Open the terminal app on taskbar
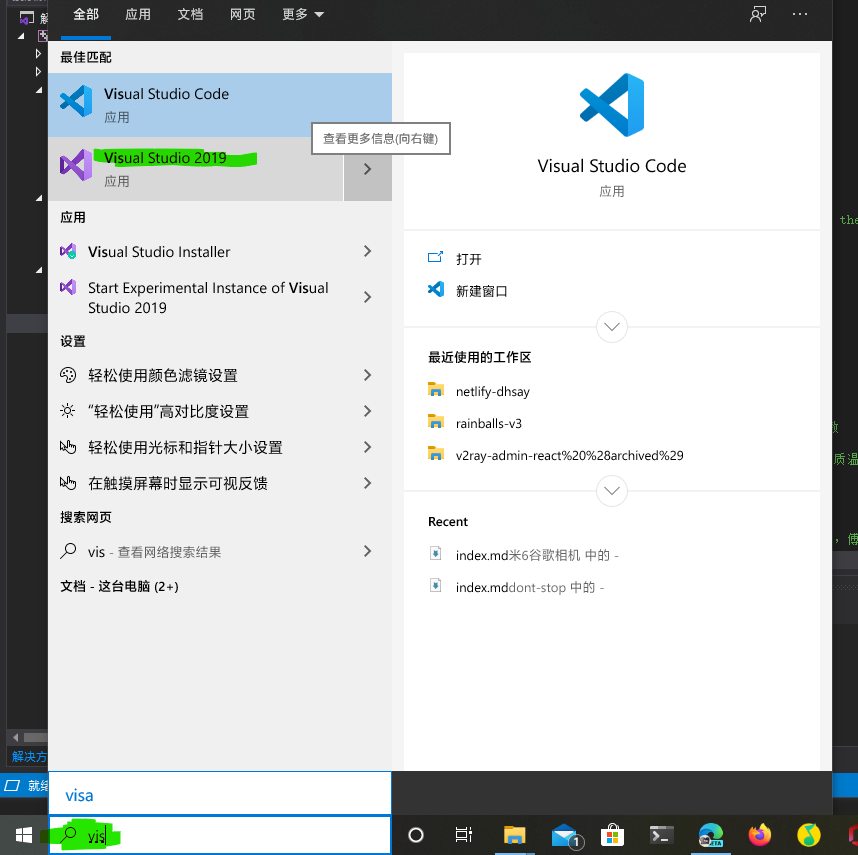The height and width of the screenshot is (855, 858). pos(661,835)
